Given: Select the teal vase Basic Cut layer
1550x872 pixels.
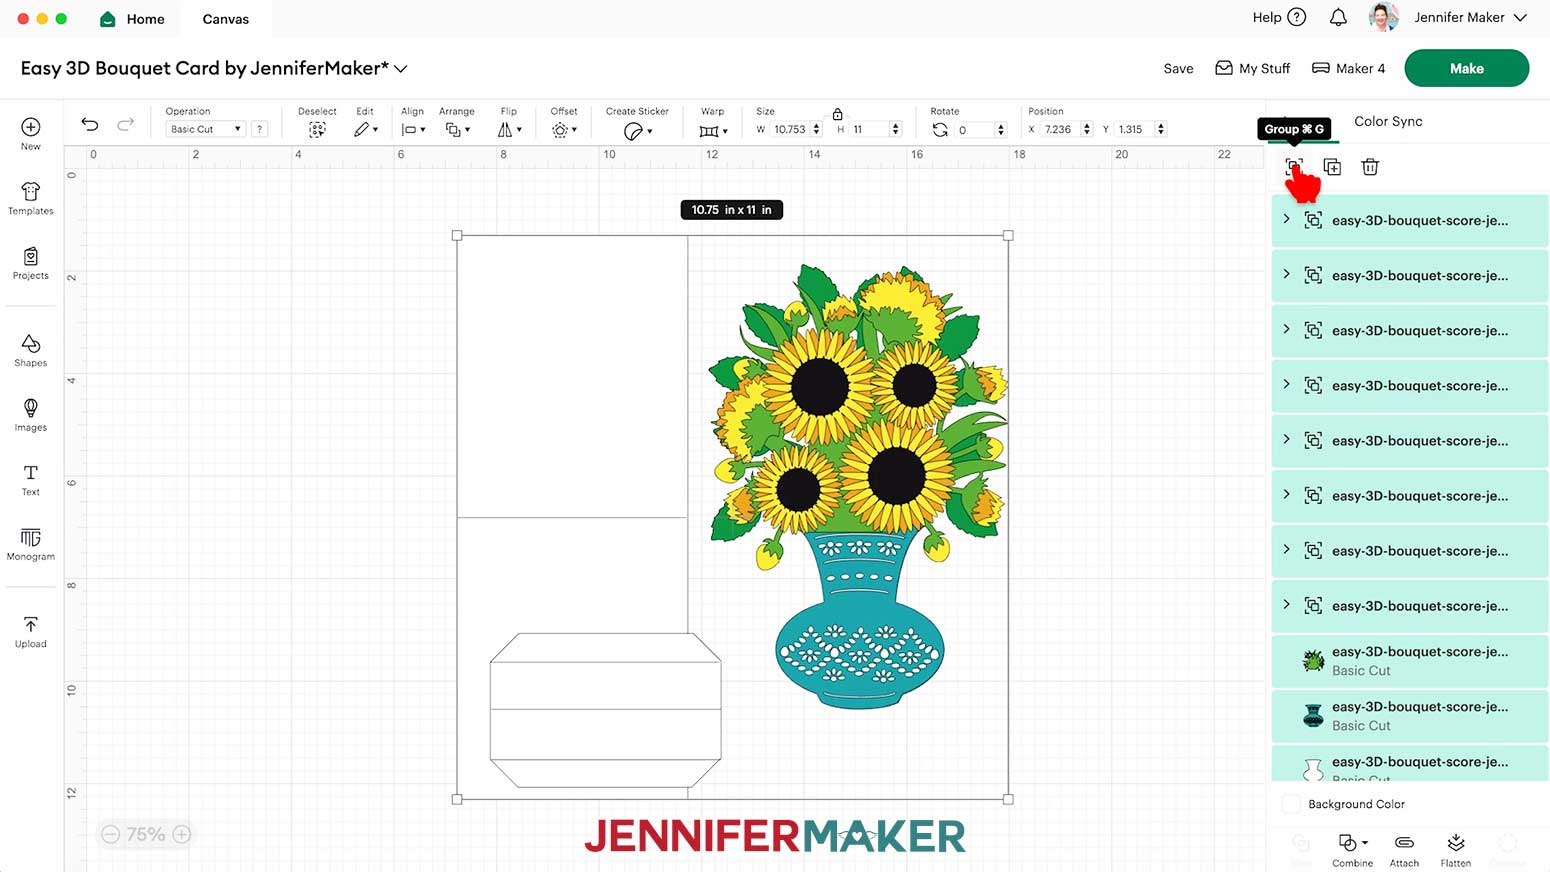Looking at the screenshot, I should pyautogui.click(x=1410, y=716).
